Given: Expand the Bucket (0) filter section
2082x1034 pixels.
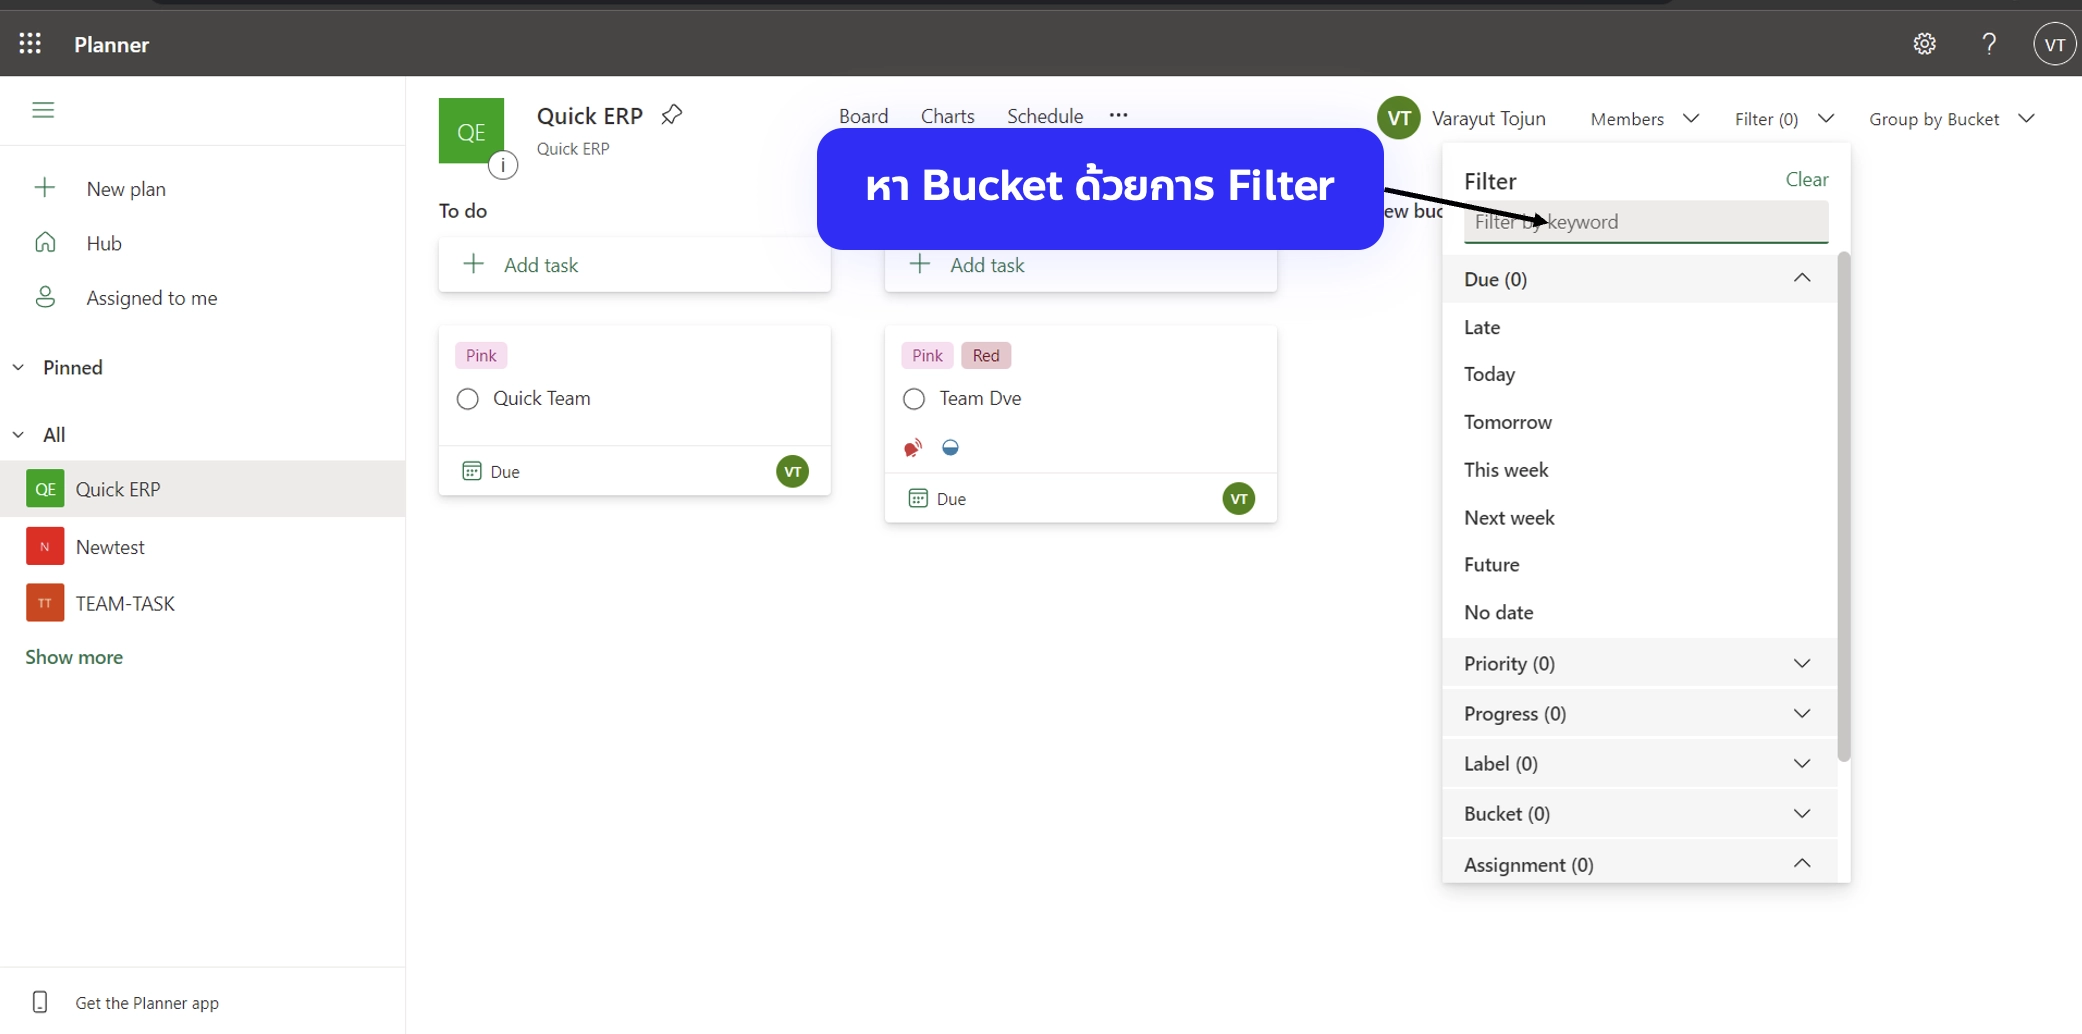Looking at the screenshot, I should point(1640,813).
